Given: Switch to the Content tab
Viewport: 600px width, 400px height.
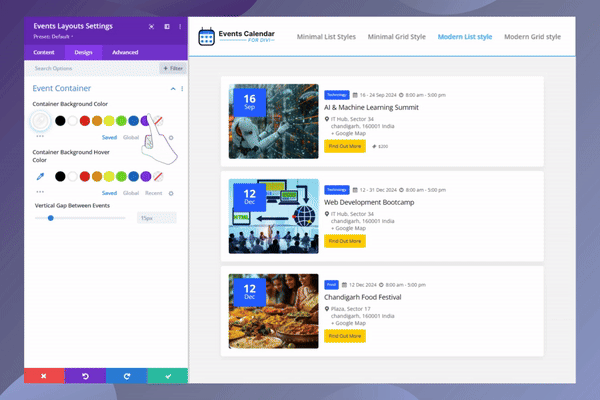Looking at the screenshot, I should point(44,52).
